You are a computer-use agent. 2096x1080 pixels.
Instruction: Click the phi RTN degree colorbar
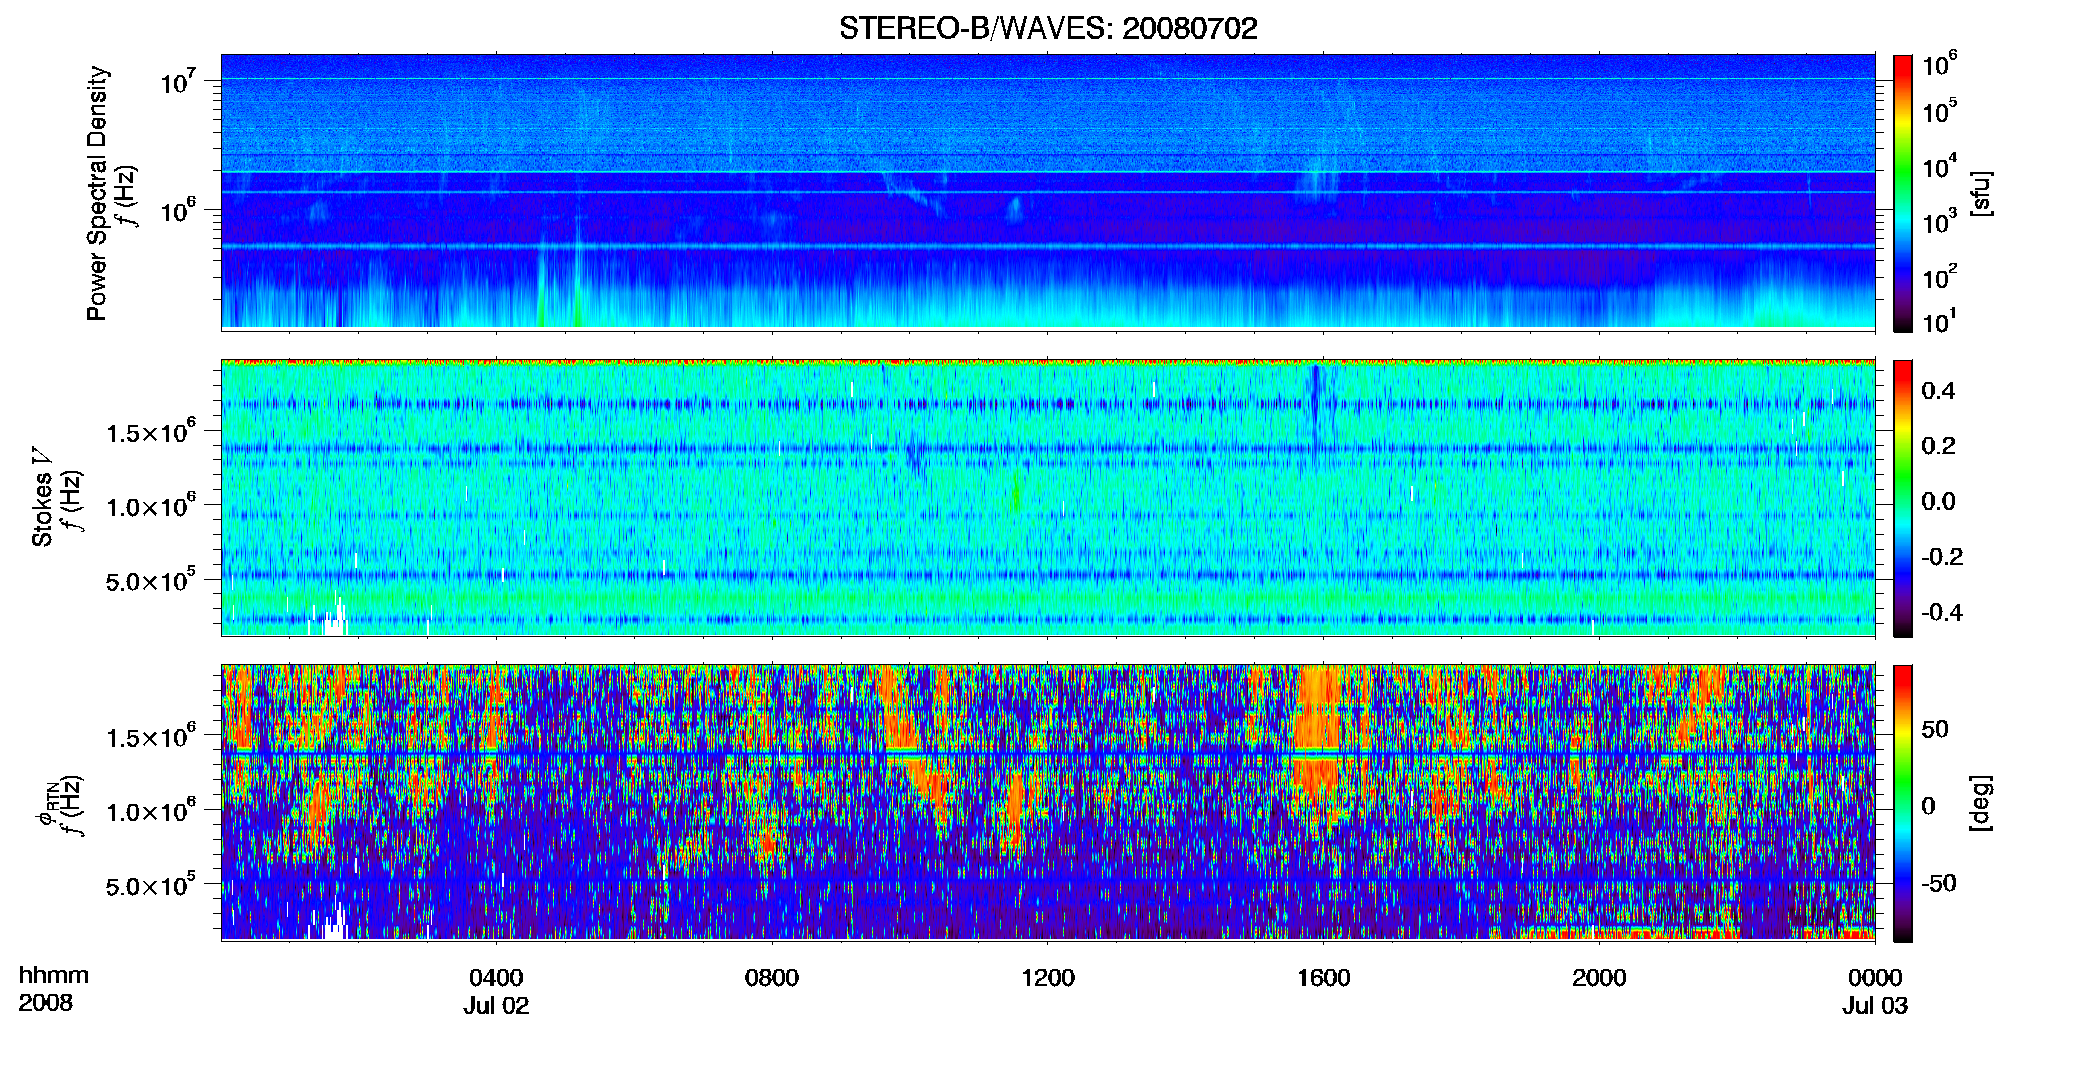(1903, 803)
